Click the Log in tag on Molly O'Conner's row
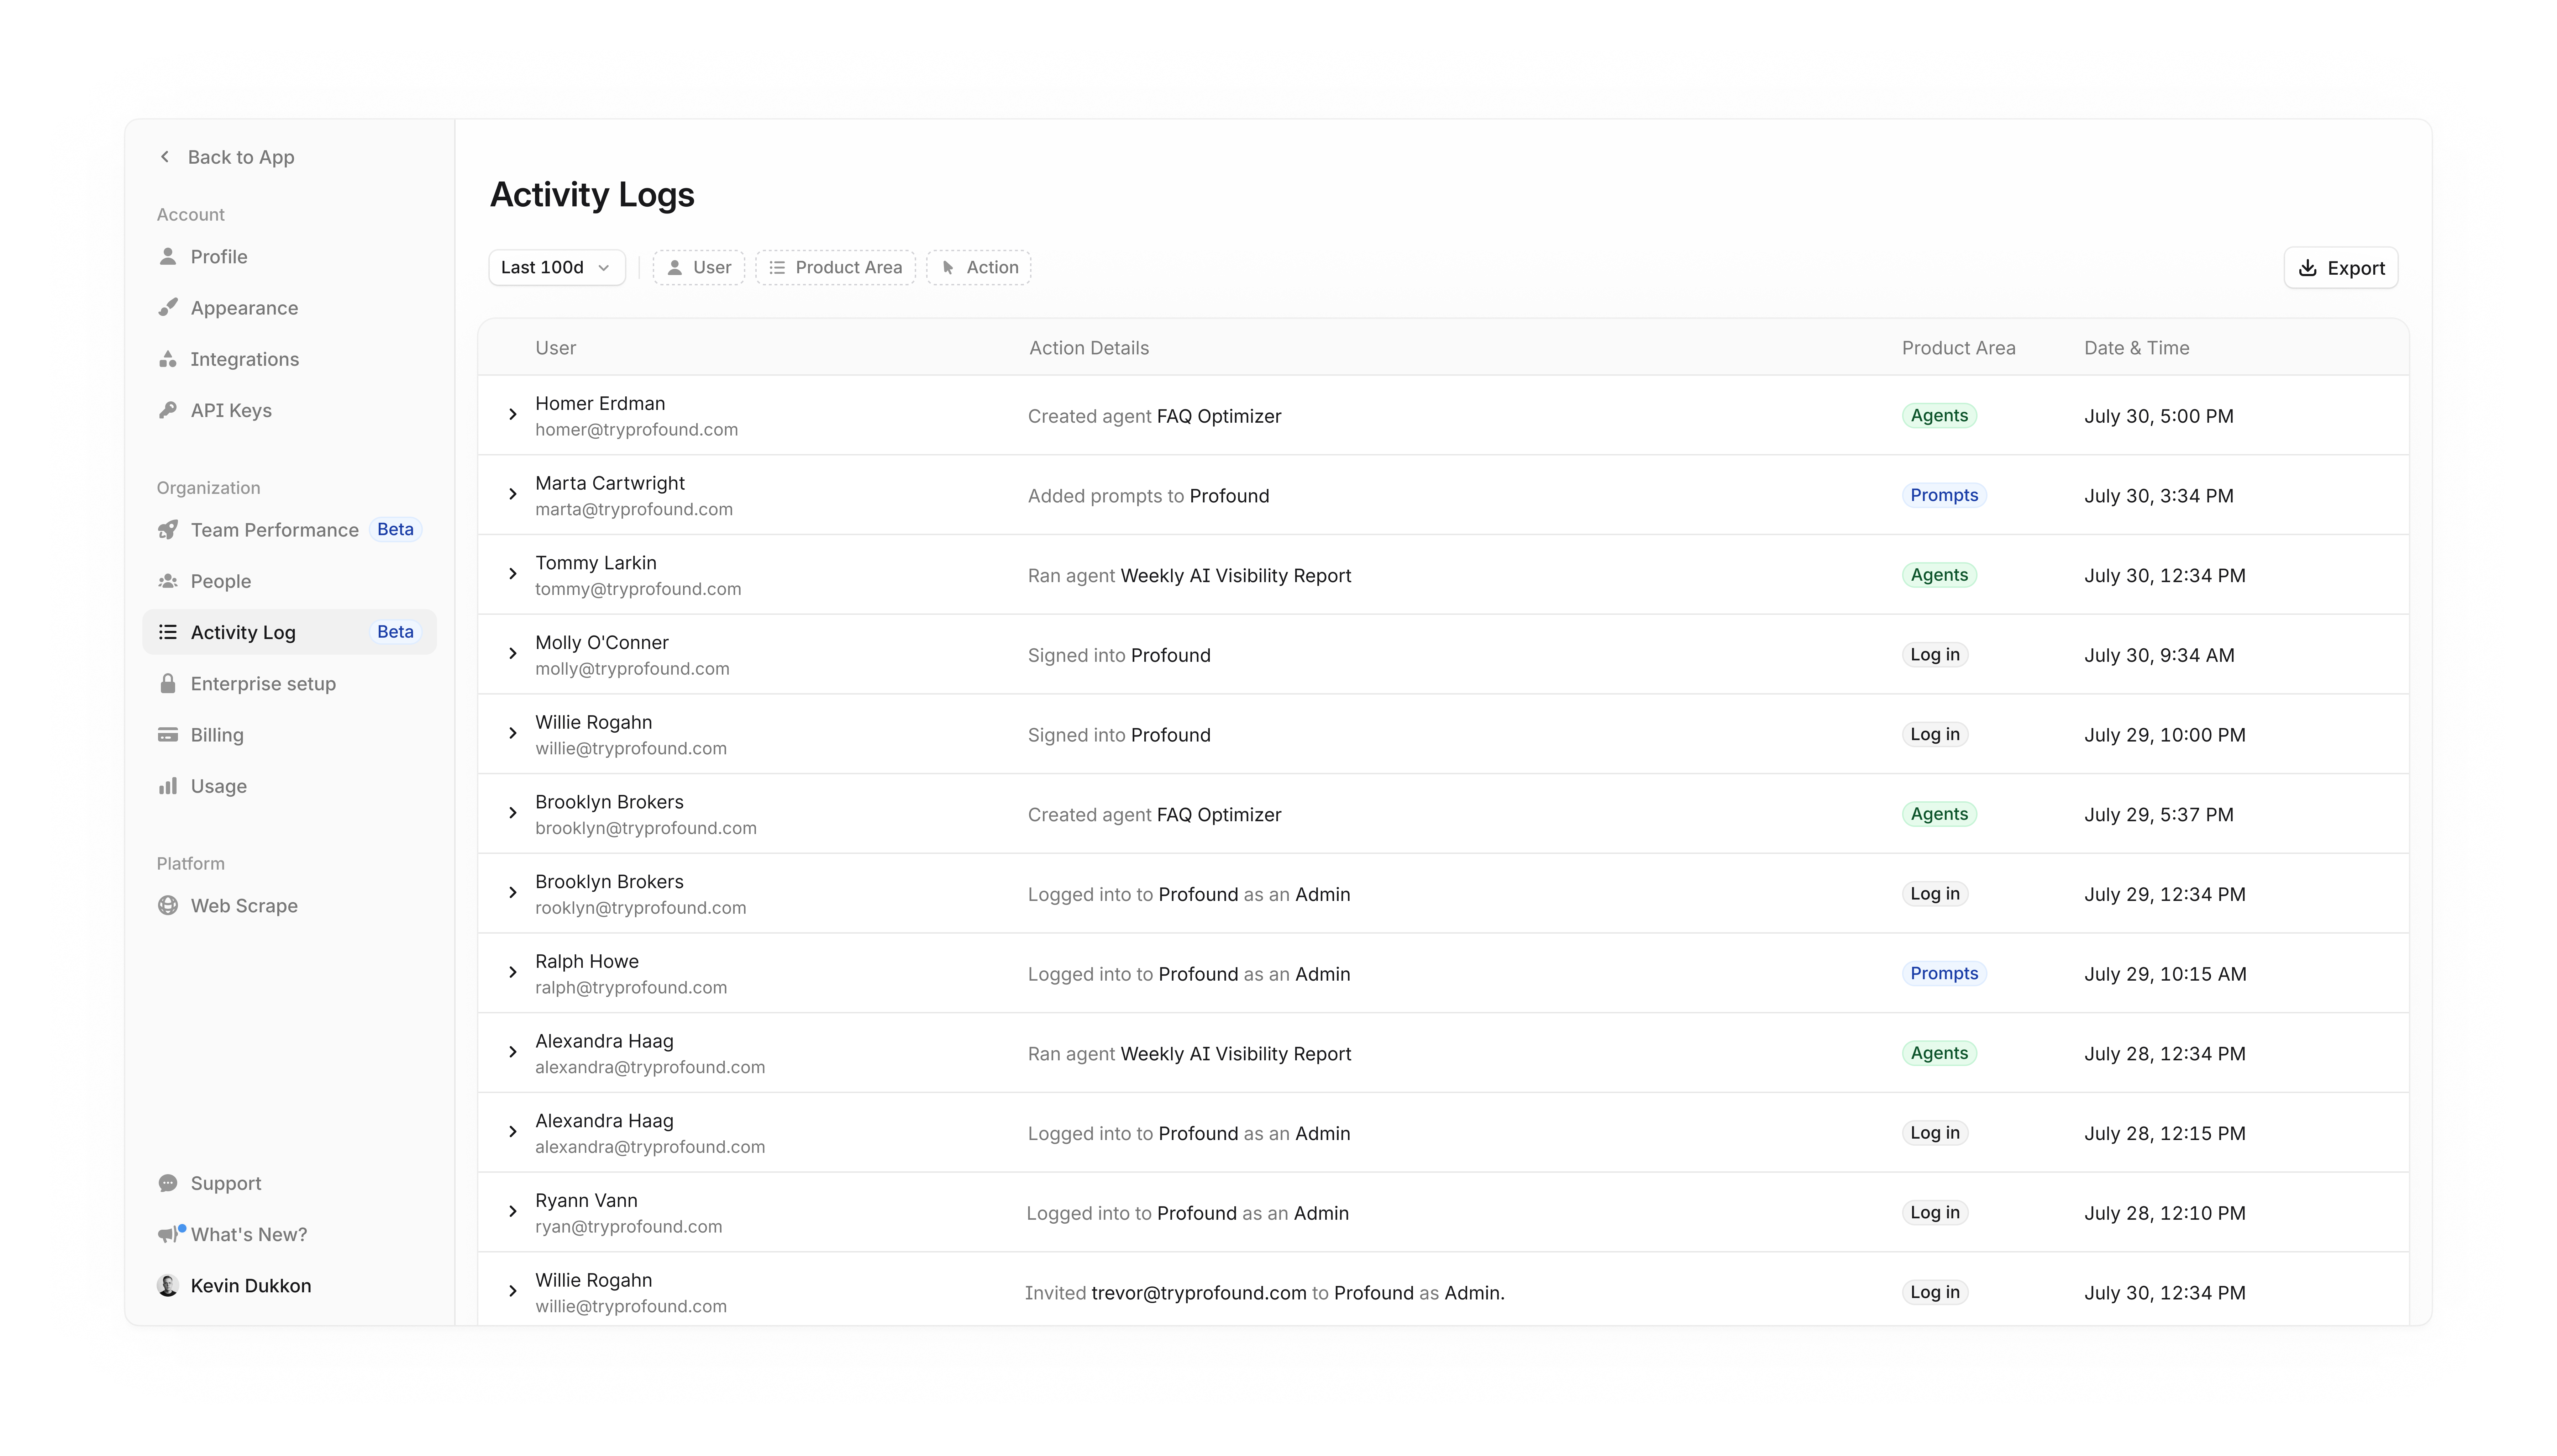 (x=1935, y=655)
